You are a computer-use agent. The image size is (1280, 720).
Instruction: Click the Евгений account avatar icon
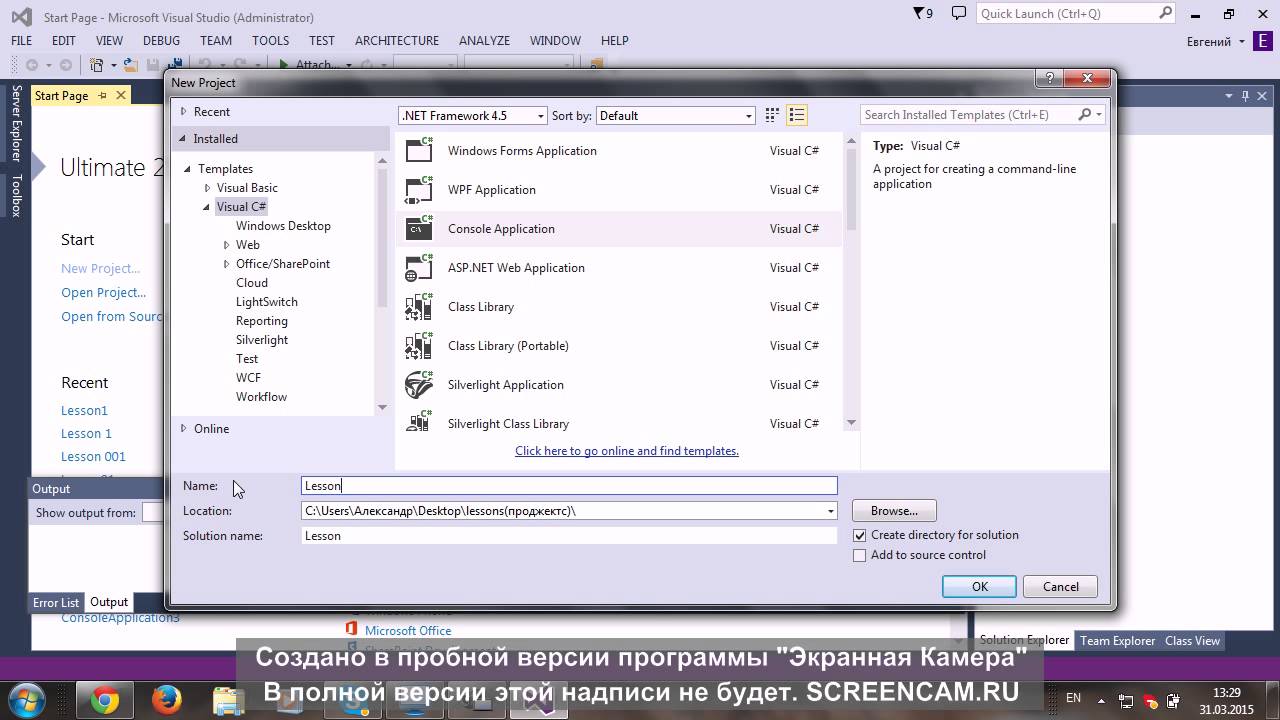coord(1263,41)
